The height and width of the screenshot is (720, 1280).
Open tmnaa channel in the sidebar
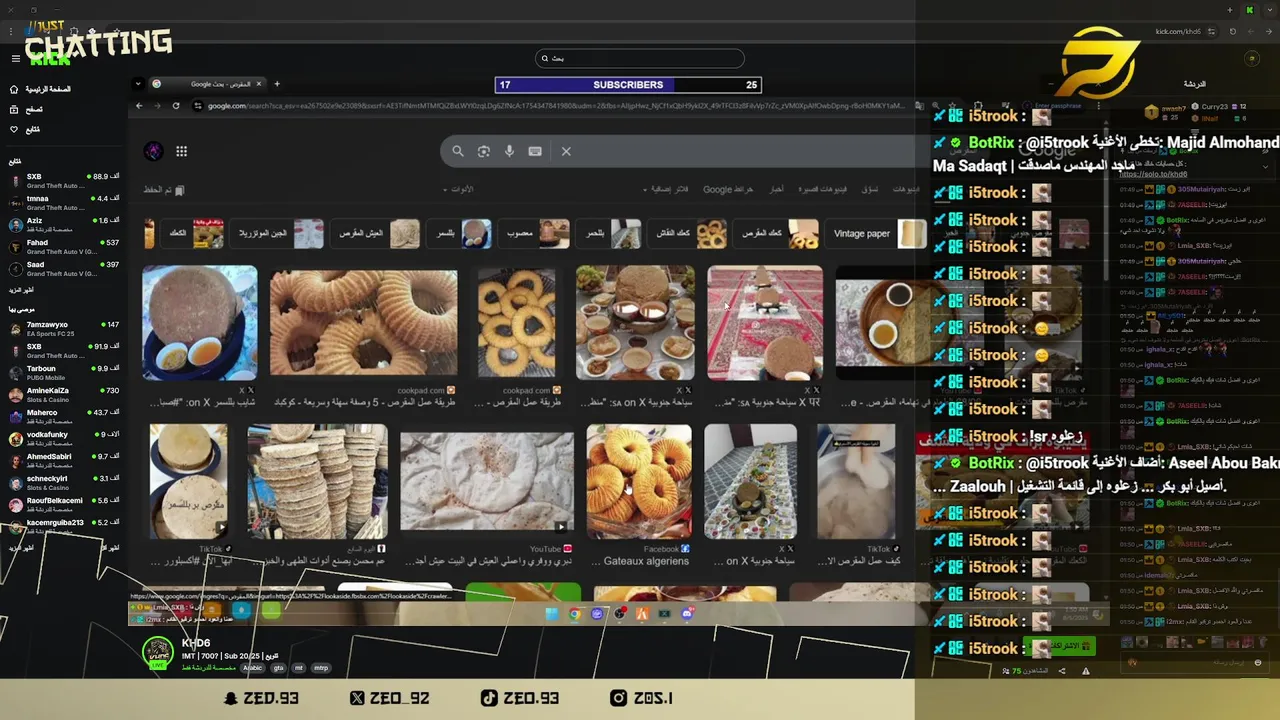click(x=63, y=203)
